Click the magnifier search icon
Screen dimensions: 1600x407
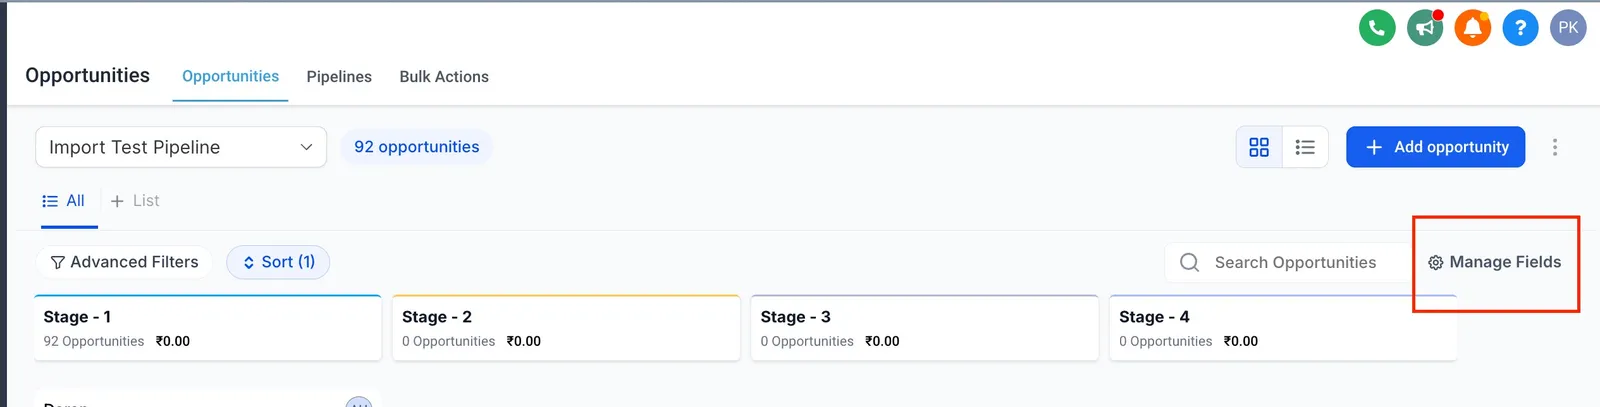pos(1189,262)
